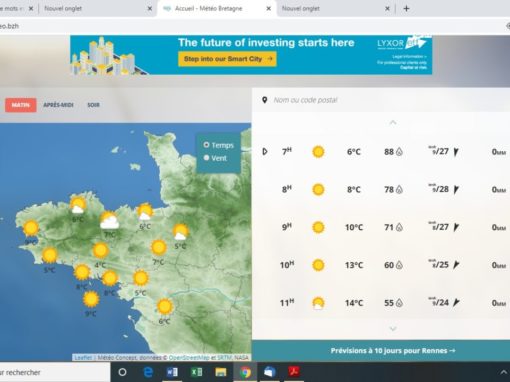The height and width of the screenshot is (382, 510).
Task: Select the Matin tab
Action: pyautogui.click(x=21, y=105)
